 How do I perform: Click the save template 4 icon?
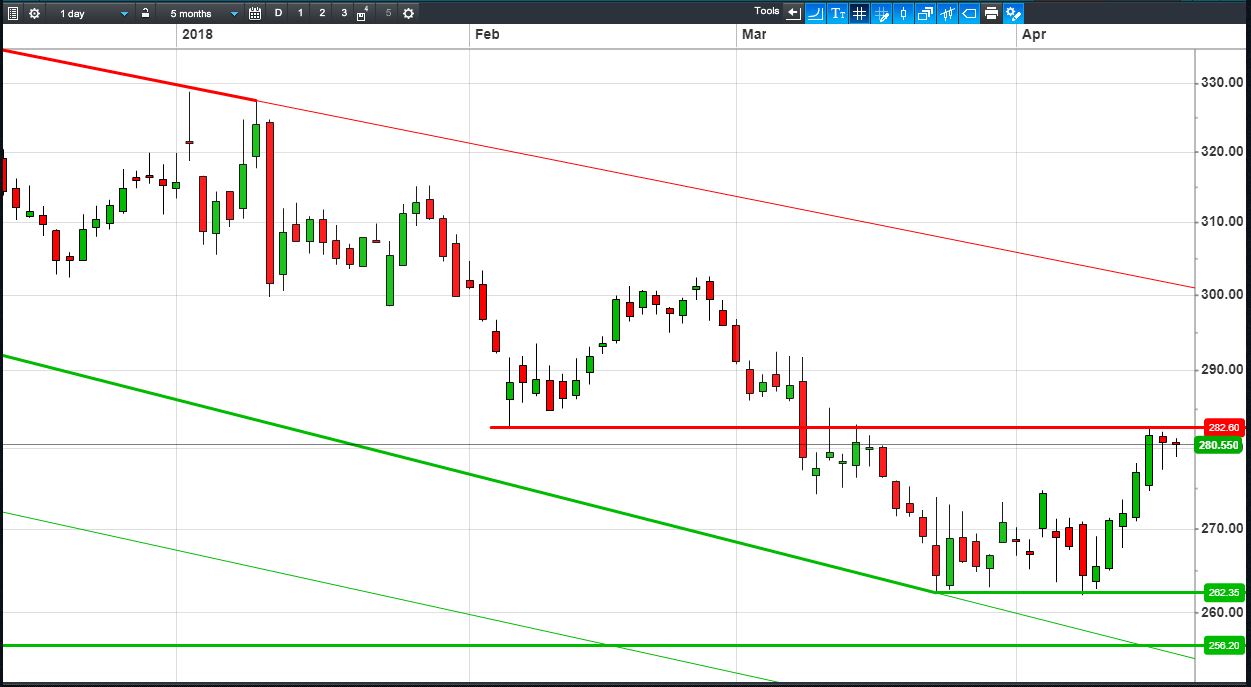[x=363, y=13]
